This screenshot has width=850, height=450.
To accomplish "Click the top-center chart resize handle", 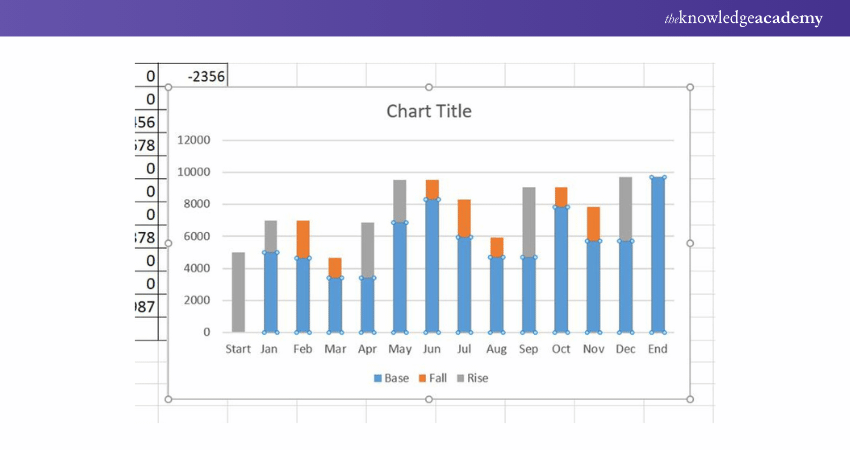I will click(x=429, y=88).
